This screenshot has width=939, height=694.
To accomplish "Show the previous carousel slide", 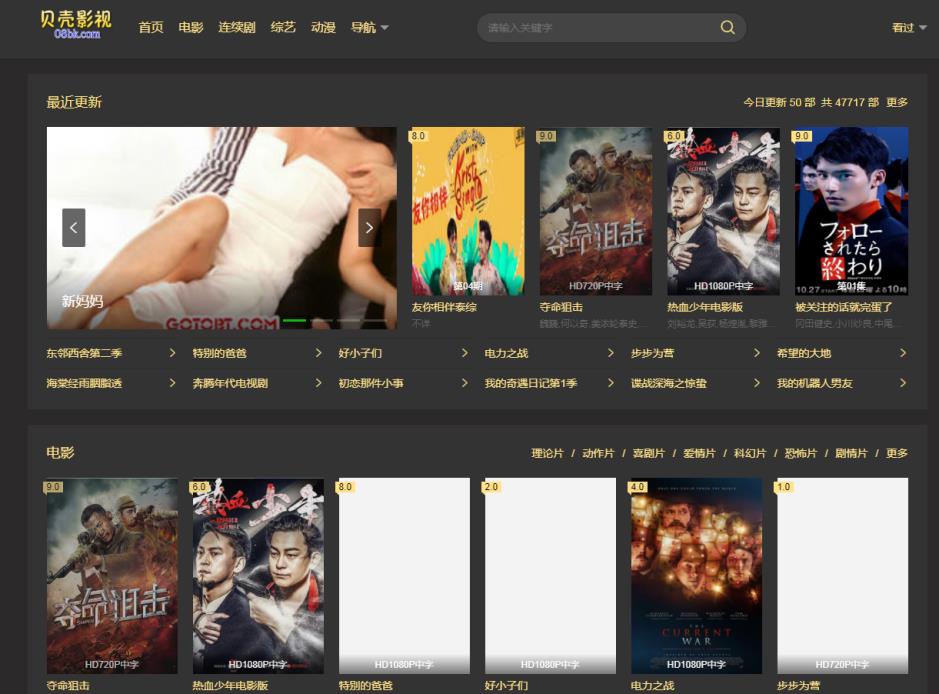I will (74, 228).
